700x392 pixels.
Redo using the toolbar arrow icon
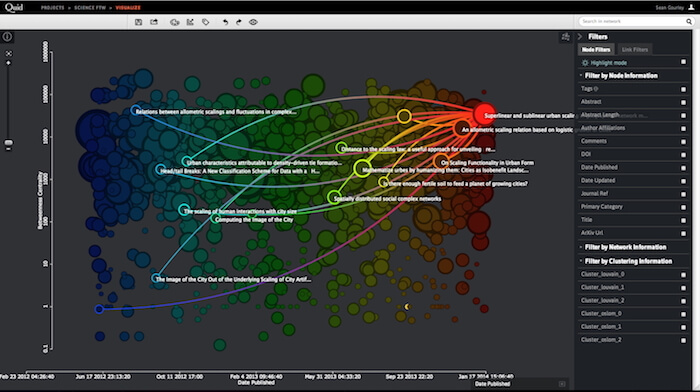(239, 22)
